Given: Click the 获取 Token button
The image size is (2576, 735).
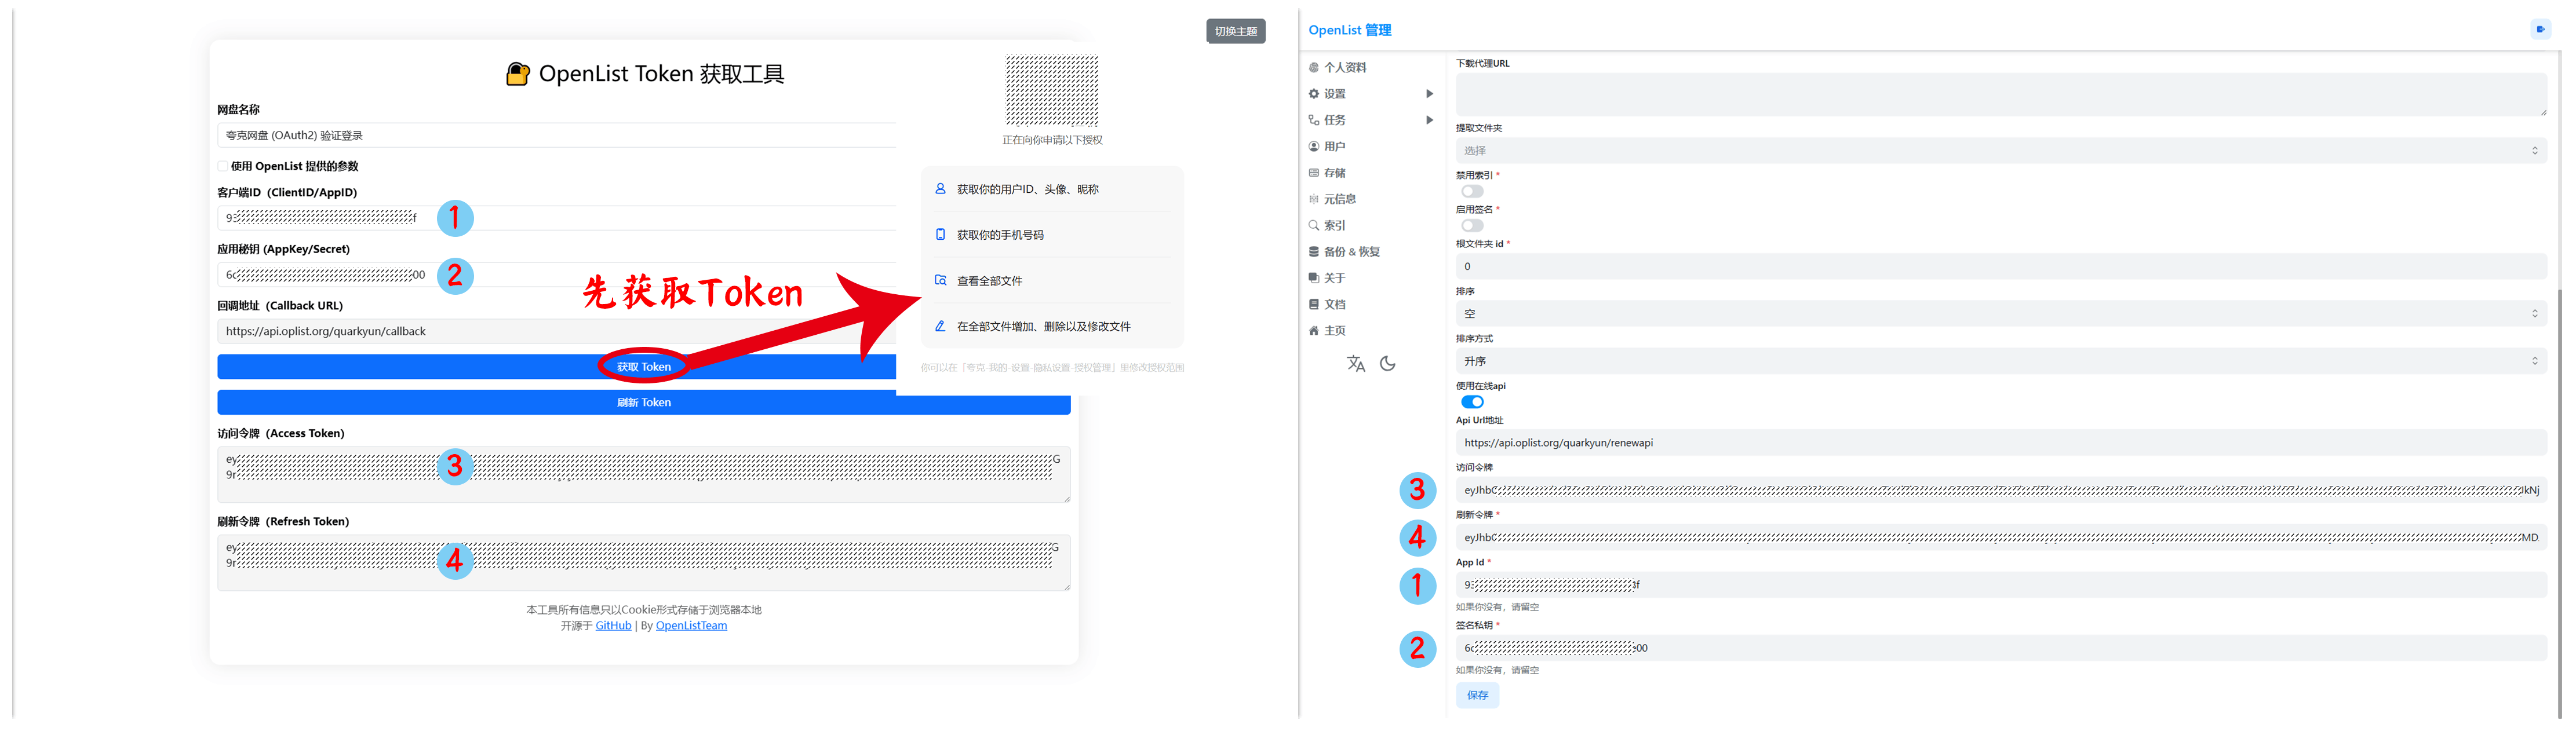Looking at the screenshot, I should coord(643,367).
